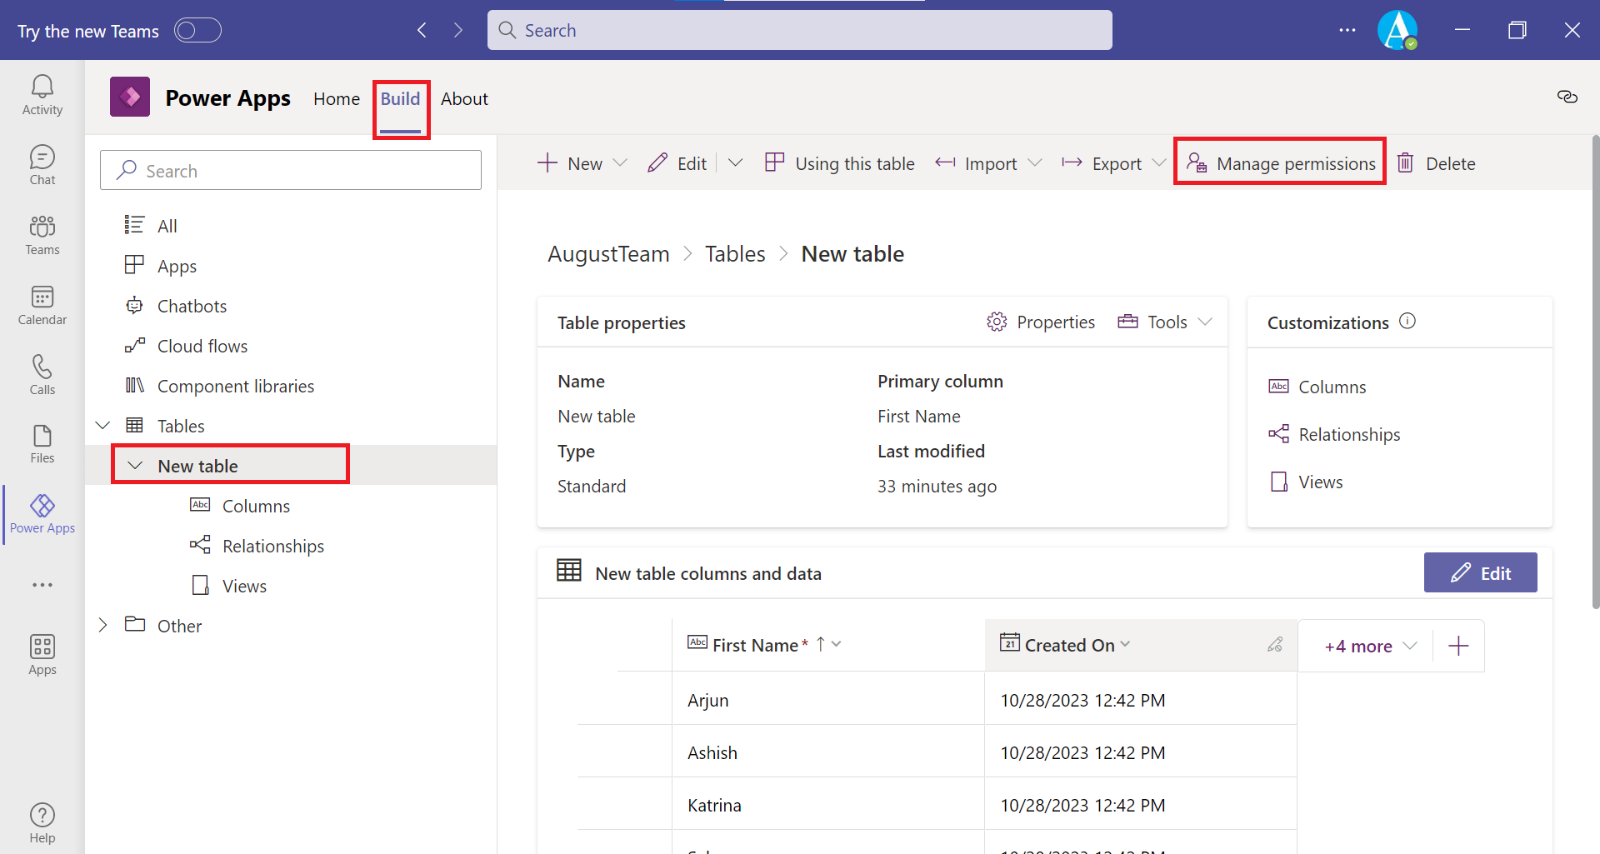Click the purple Edit button
Image resolution: width=1600 pixels, height=854 pixels.
pos(1480,573)
